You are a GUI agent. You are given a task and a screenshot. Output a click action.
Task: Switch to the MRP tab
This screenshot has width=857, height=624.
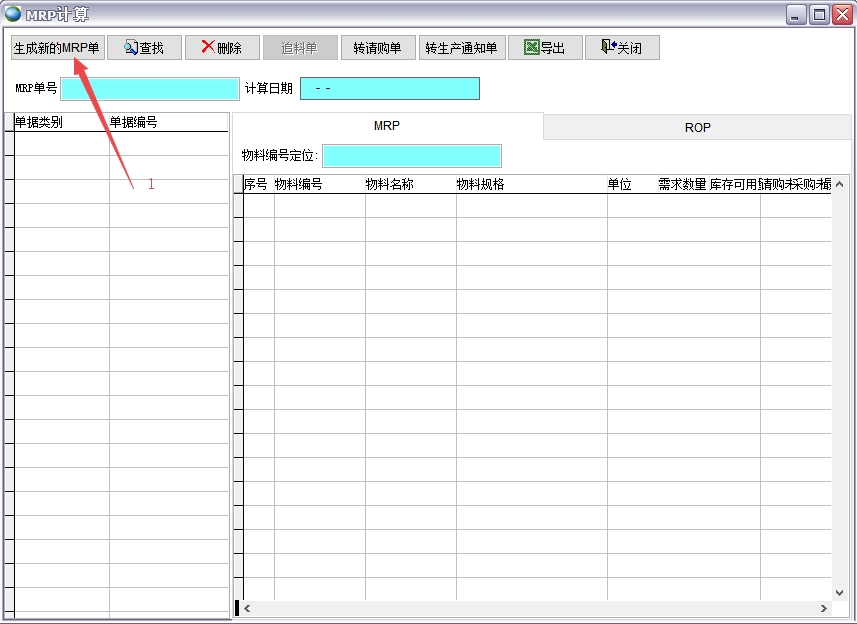click(388, 126)
